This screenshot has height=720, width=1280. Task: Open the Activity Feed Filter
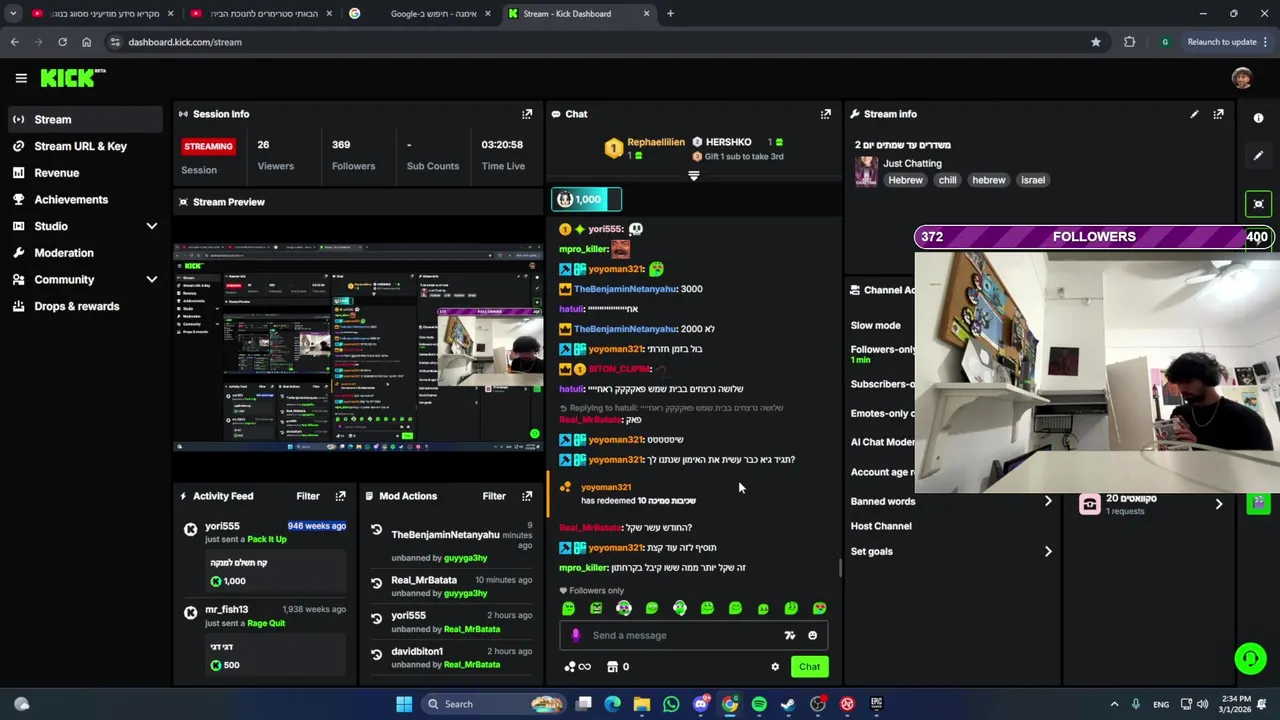coord(308,496)
